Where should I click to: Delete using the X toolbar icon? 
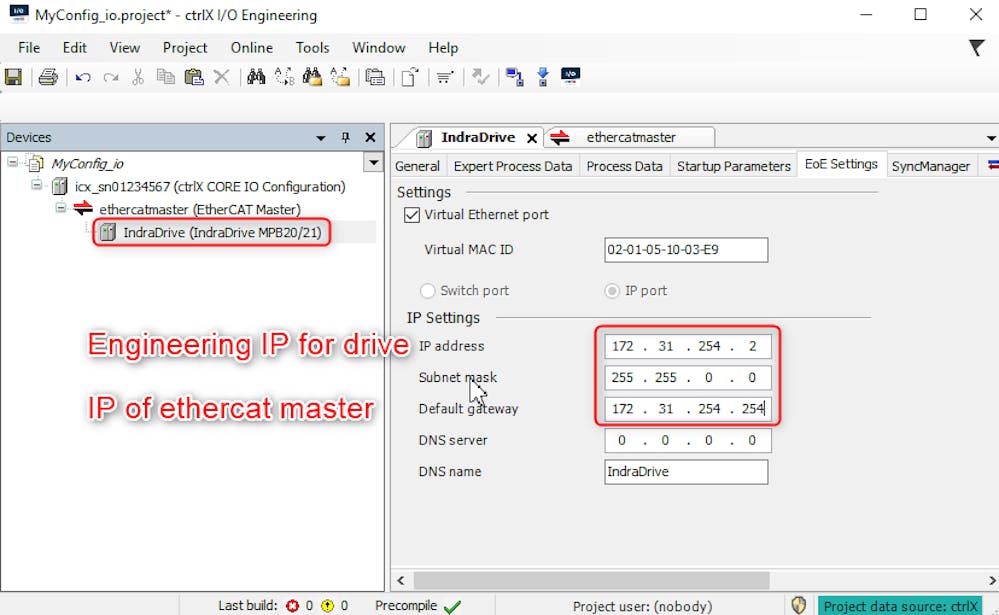pos(221,77)
